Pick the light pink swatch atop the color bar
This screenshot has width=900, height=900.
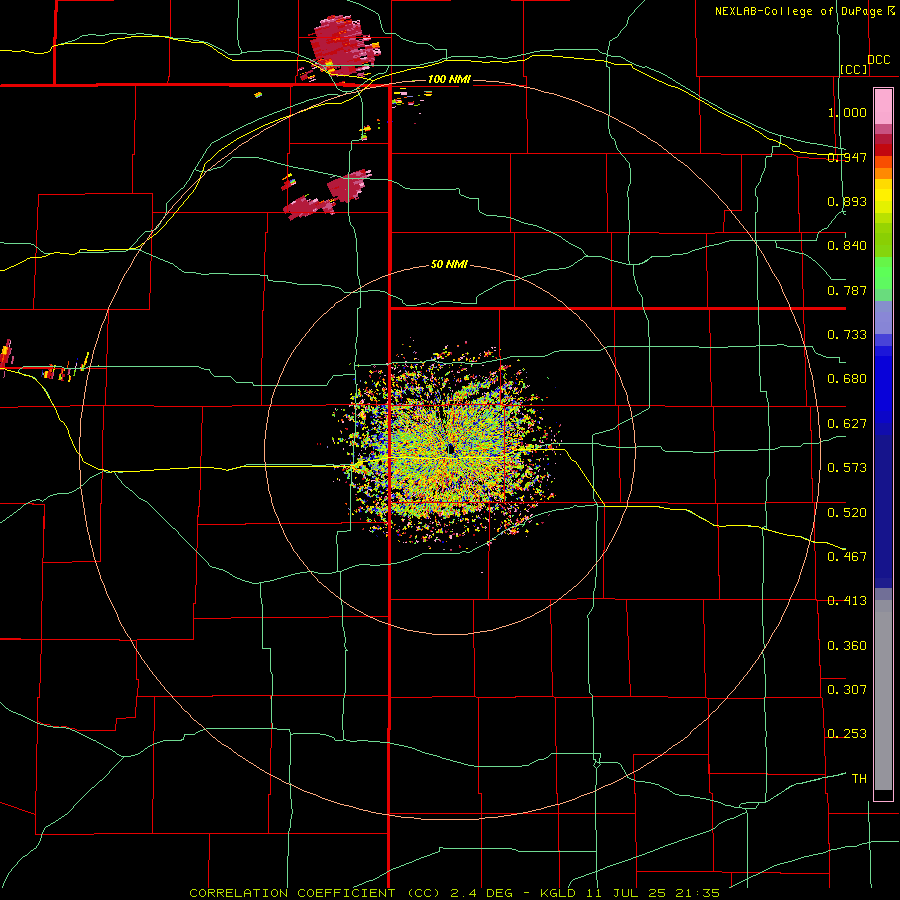point(883,107)
